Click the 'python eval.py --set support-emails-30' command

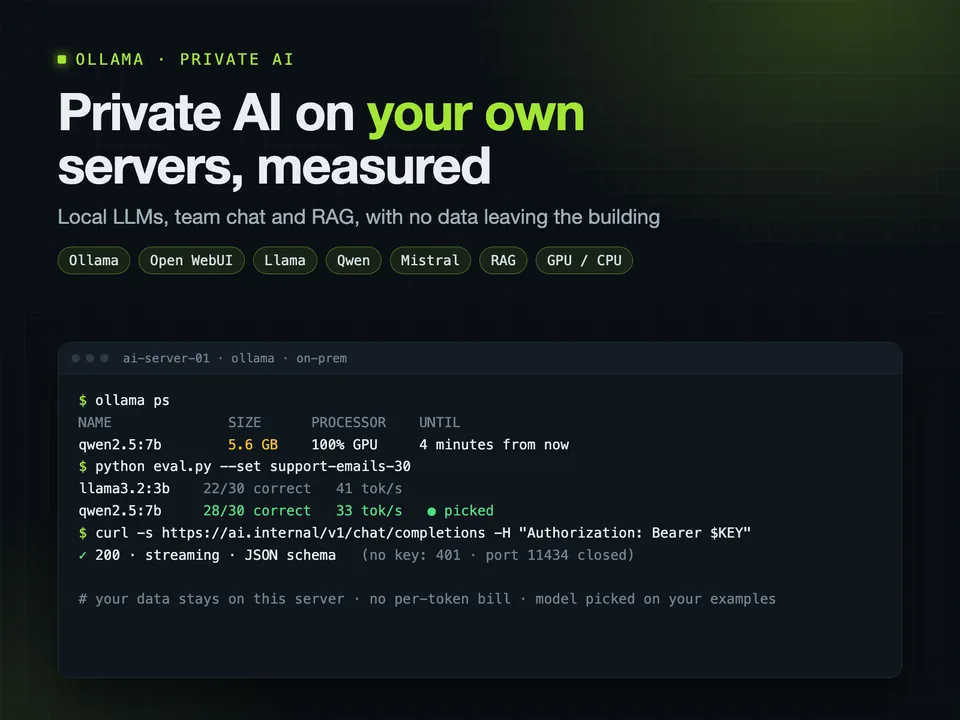pos(253,467)
